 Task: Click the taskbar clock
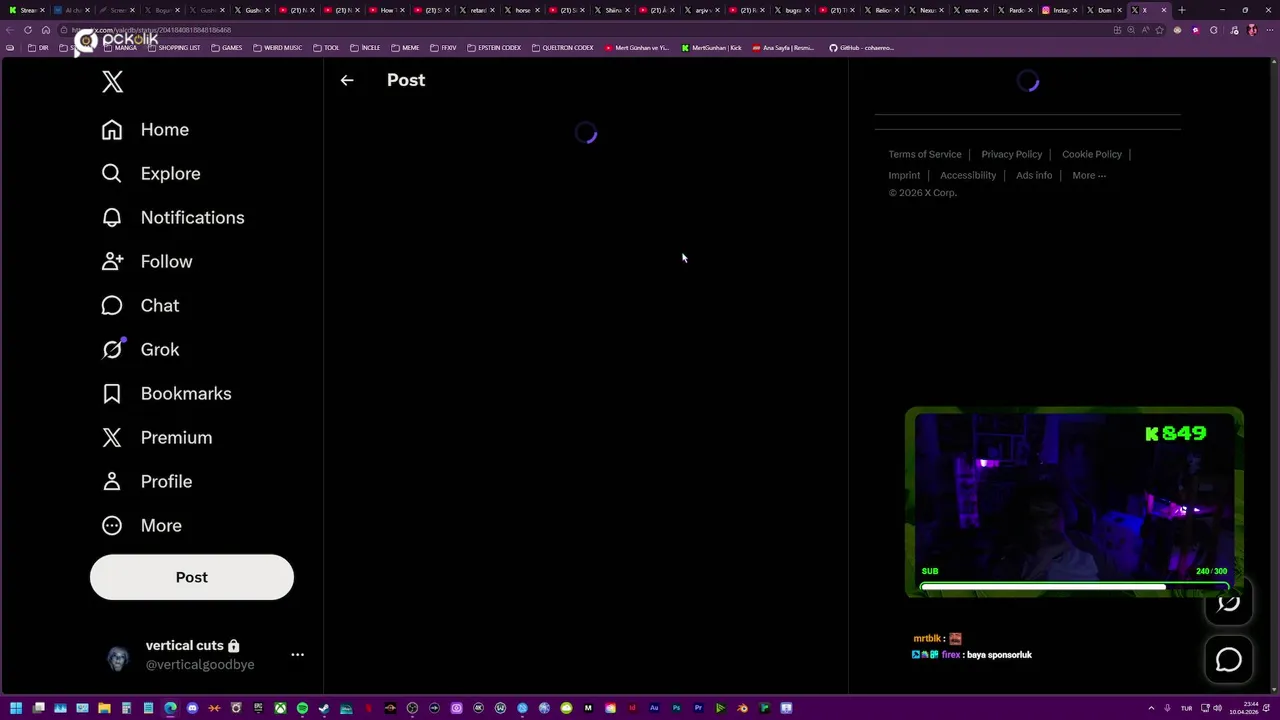pyautogui.click(x=1243, y=708)
